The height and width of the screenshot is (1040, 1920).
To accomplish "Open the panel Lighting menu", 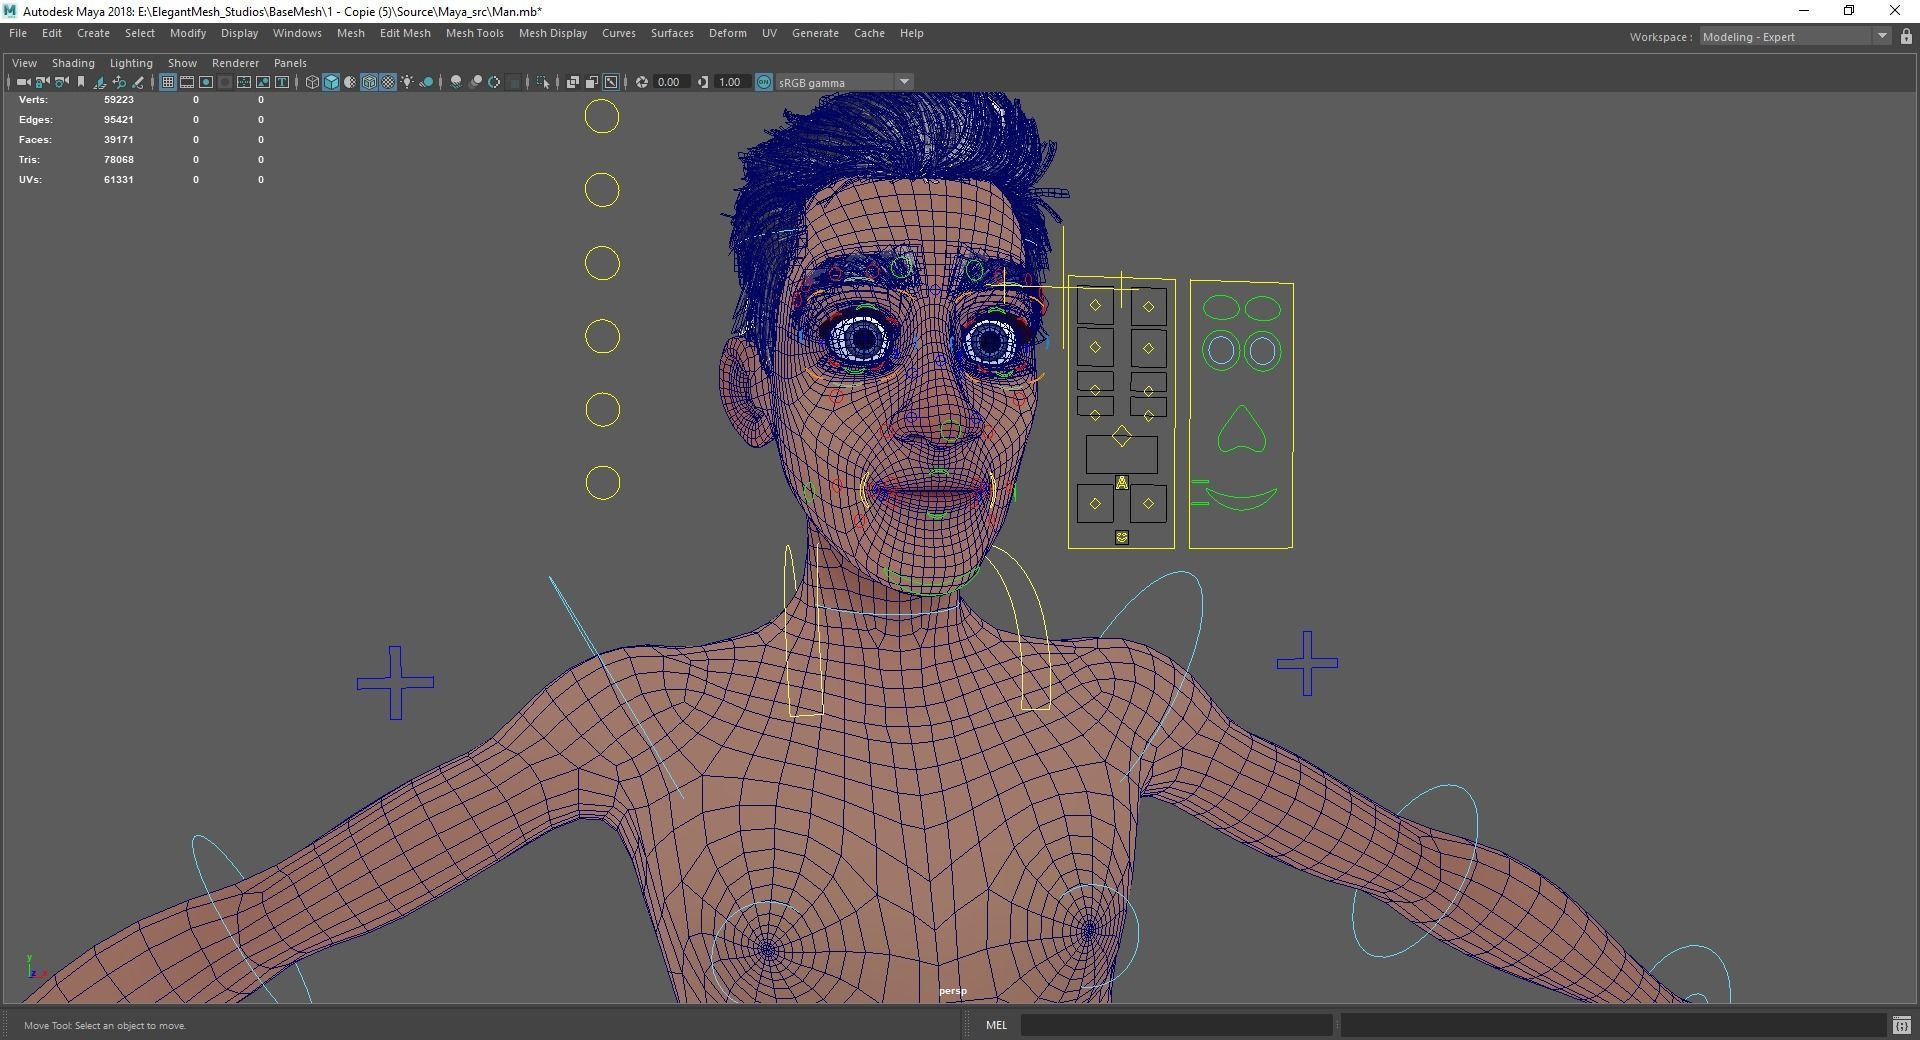I will (x=131, y=62).
